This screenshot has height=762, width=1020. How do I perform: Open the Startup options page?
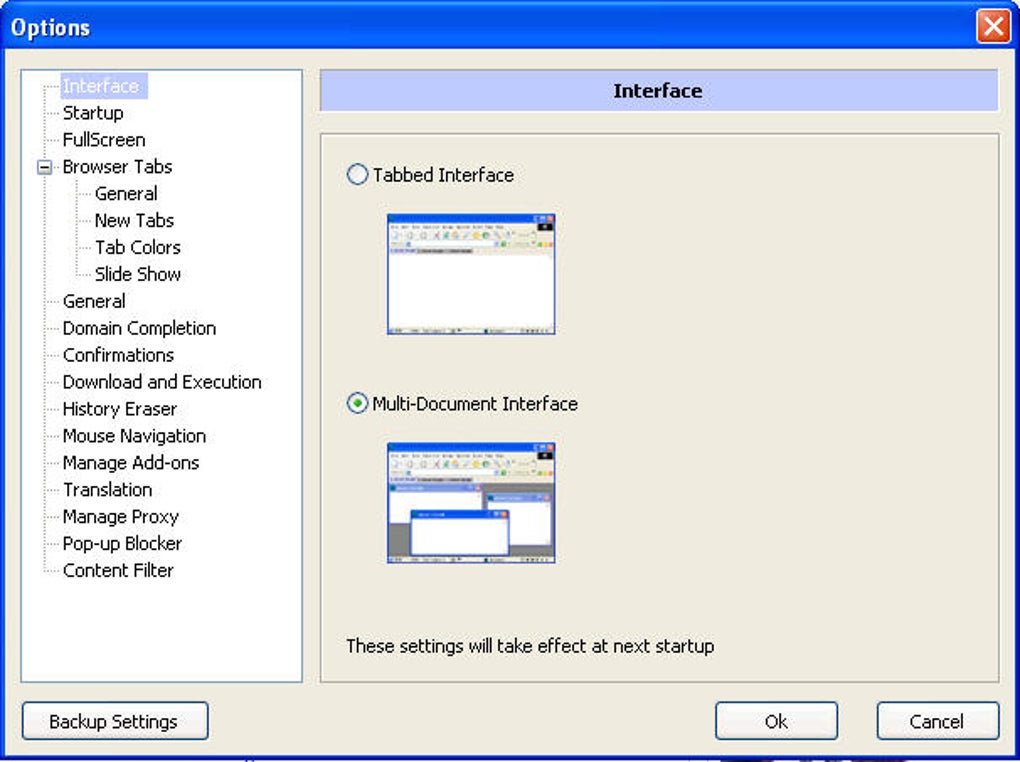(x=93, y=113)
